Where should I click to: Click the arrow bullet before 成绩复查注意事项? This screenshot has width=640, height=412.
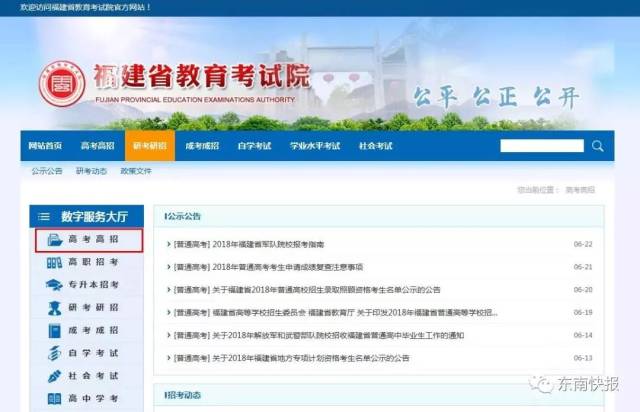pos(169,267)
